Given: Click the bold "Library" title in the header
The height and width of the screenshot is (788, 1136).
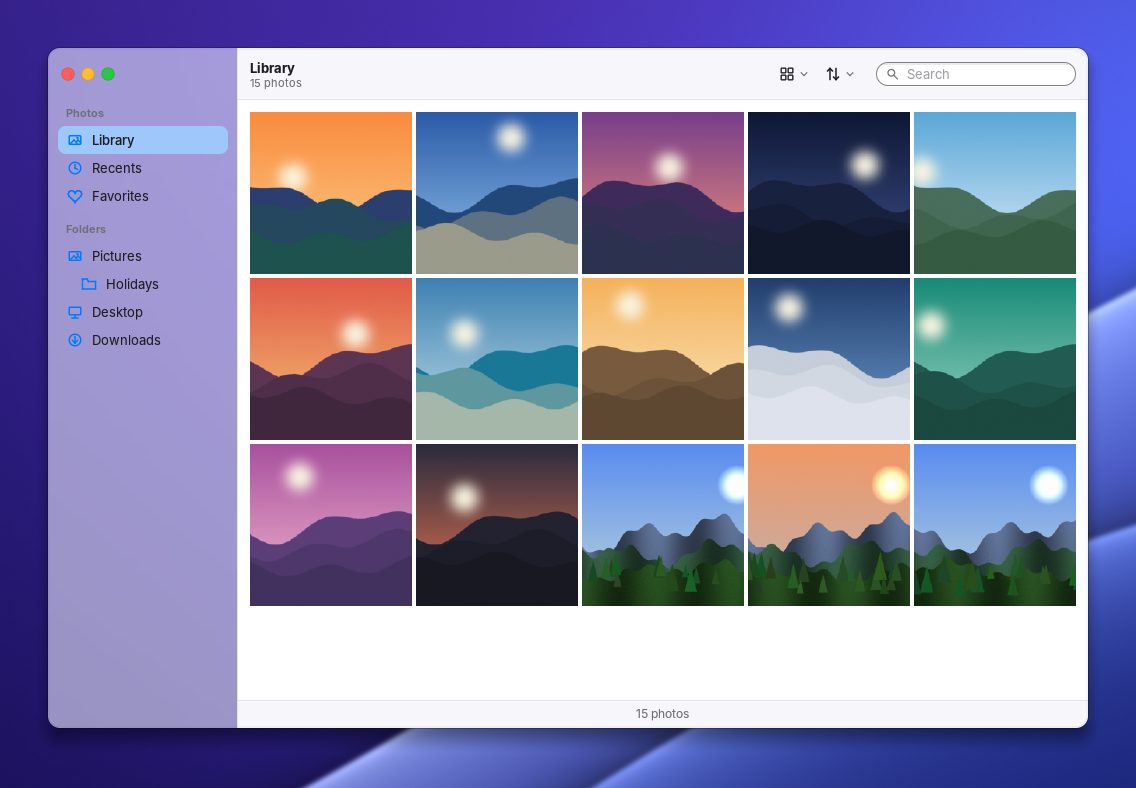Looking at the screenshot, I should point(272,68).
